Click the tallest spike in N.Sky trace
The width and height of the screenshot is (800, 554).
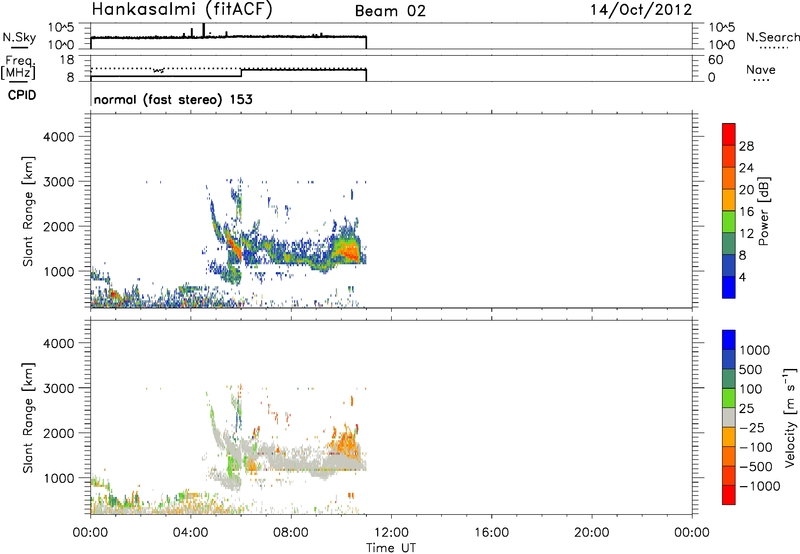[204, 30]
